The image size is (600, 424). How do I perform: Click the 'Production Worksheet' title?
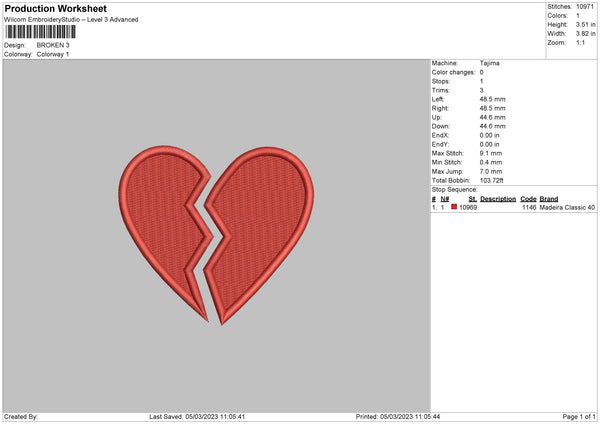coord(55,8)
